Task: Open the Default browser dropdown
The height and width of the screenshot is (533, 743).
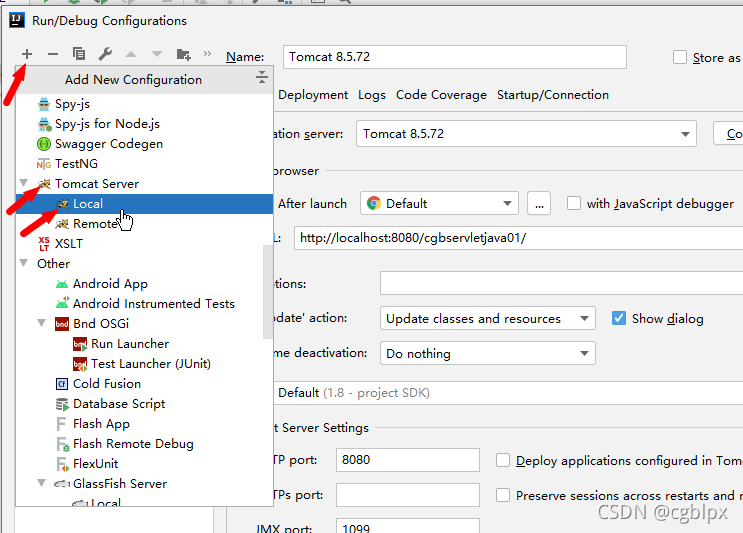Action: coord(439,203)
